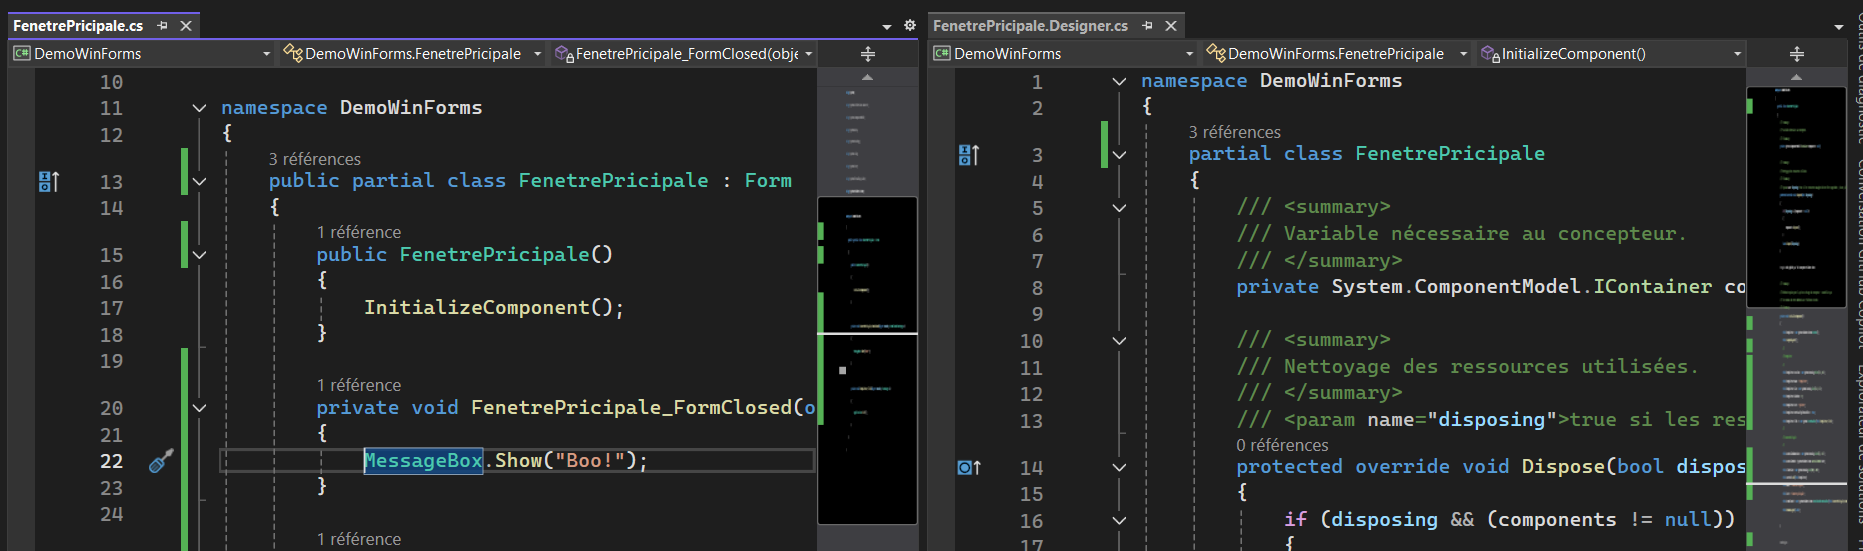Viewport: 1863px width, 551px height.
Task: Click 'System.ComponentModel.IContainer' on Designer line 8
Action: pyautogui.click(x=1522, y=287)
